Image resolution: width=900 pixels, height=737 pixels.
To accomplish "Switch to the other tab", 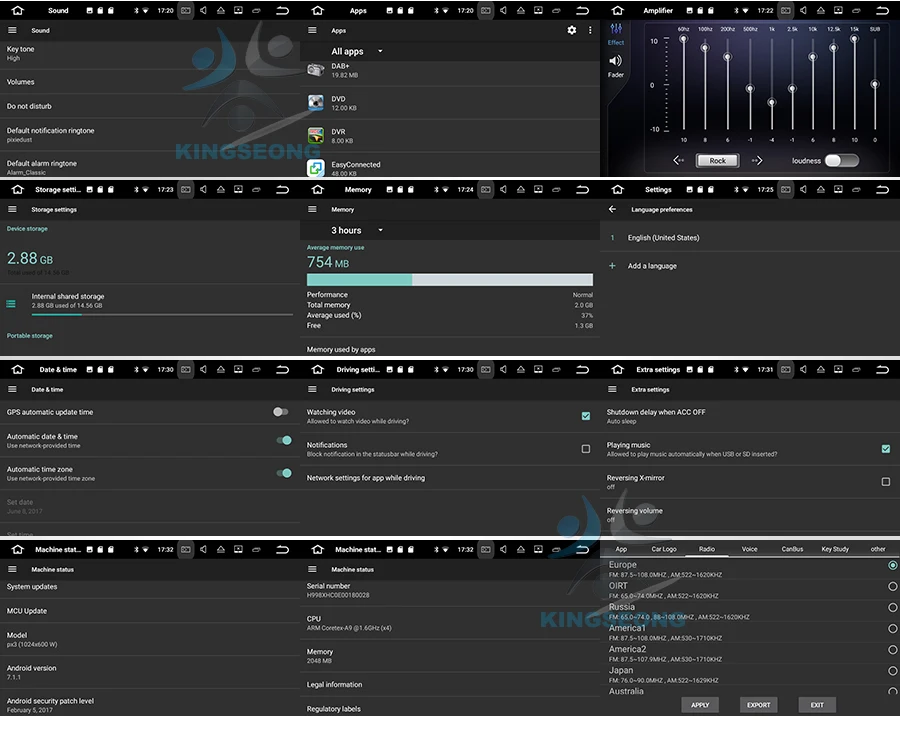I will tap(878, 549).
